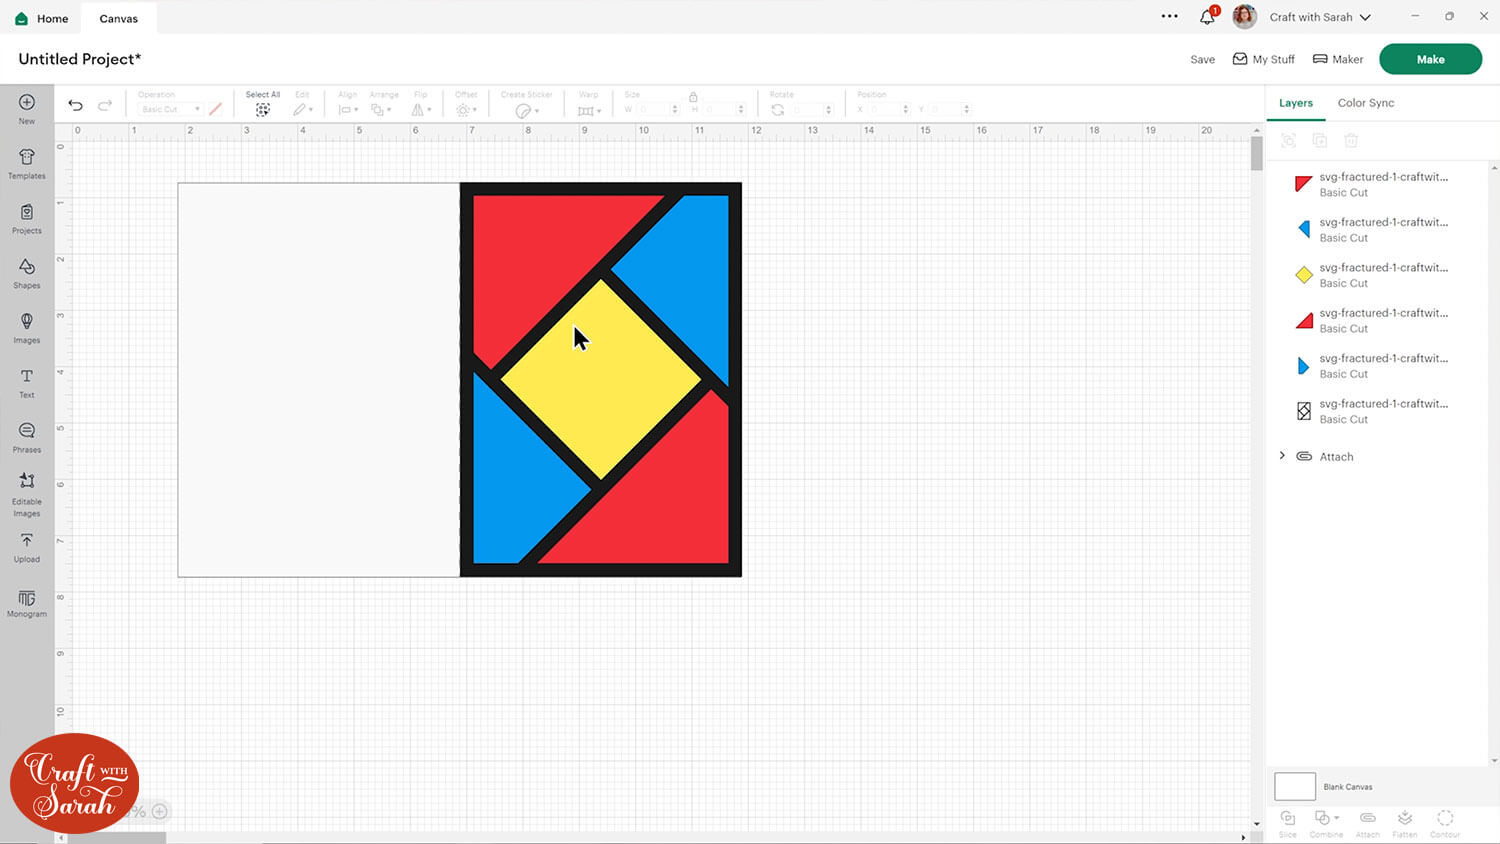1500x844 pixels.
Task: Switch to the Canvas tab
Action: pyautogui.click(x=119, y=18)
